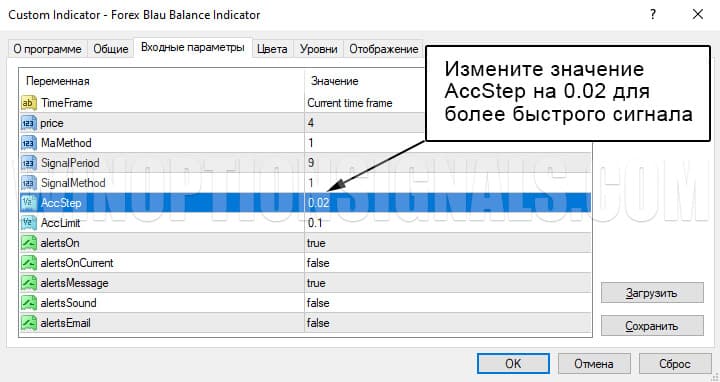Viewport: 720px width, 382px height.
Task: Click the price integer type icon
Action: [x=28, y=123]
